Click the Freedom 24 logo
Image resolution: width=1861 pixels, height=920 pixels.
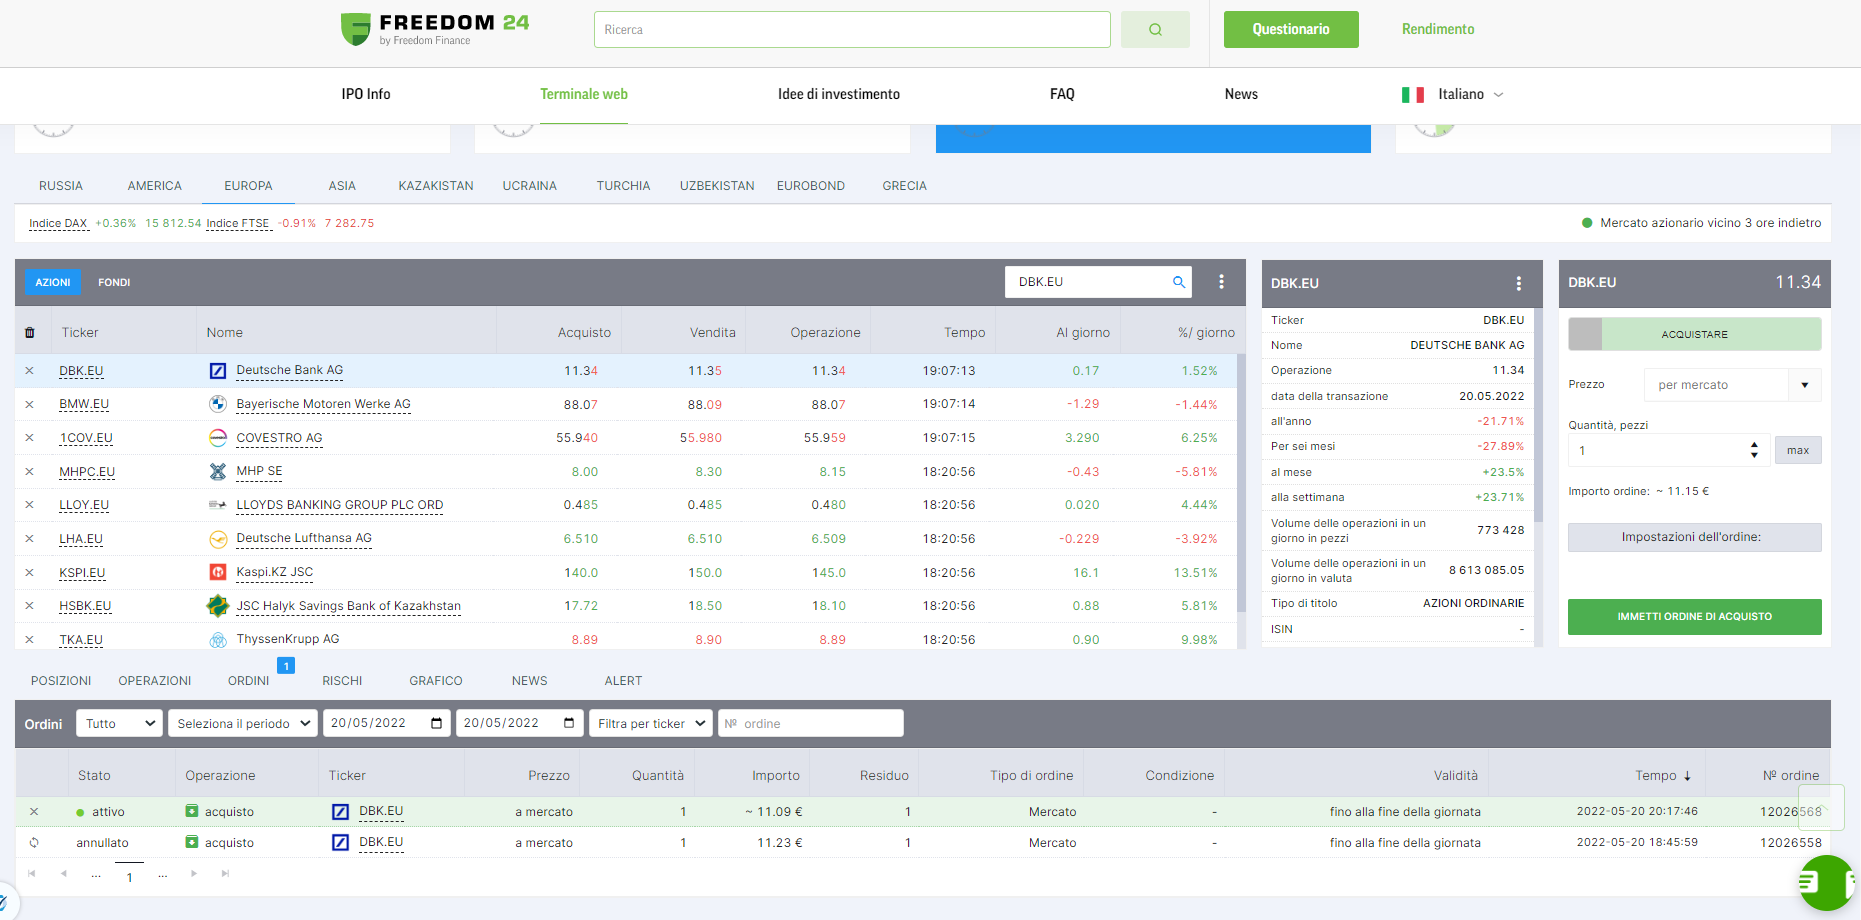435,29
